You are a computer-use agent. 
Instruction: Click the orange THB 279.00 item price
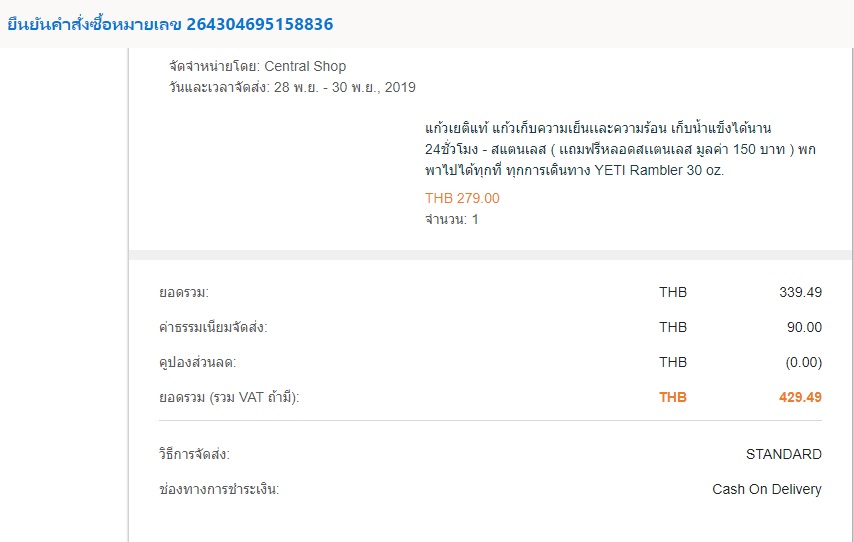pyautogui.click(x=462, y=198)
